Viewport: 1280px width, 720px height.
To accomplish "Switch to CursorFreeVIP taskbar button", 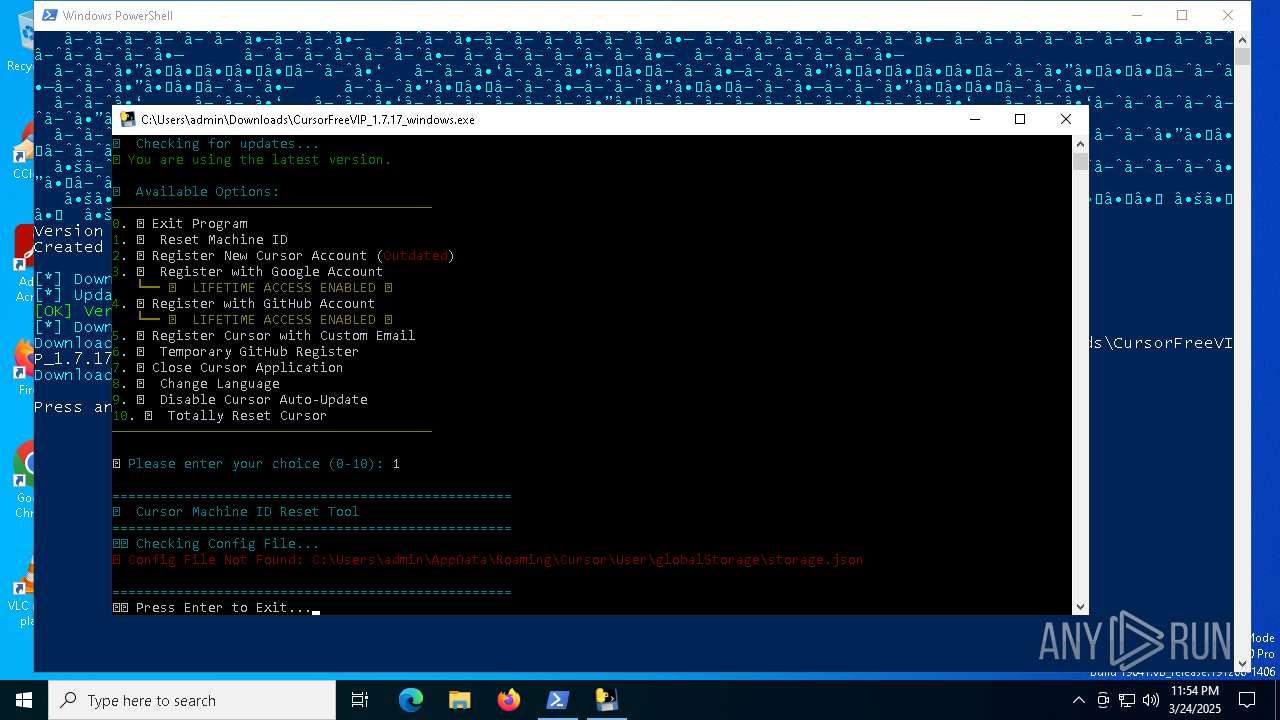I will [607, 700].
